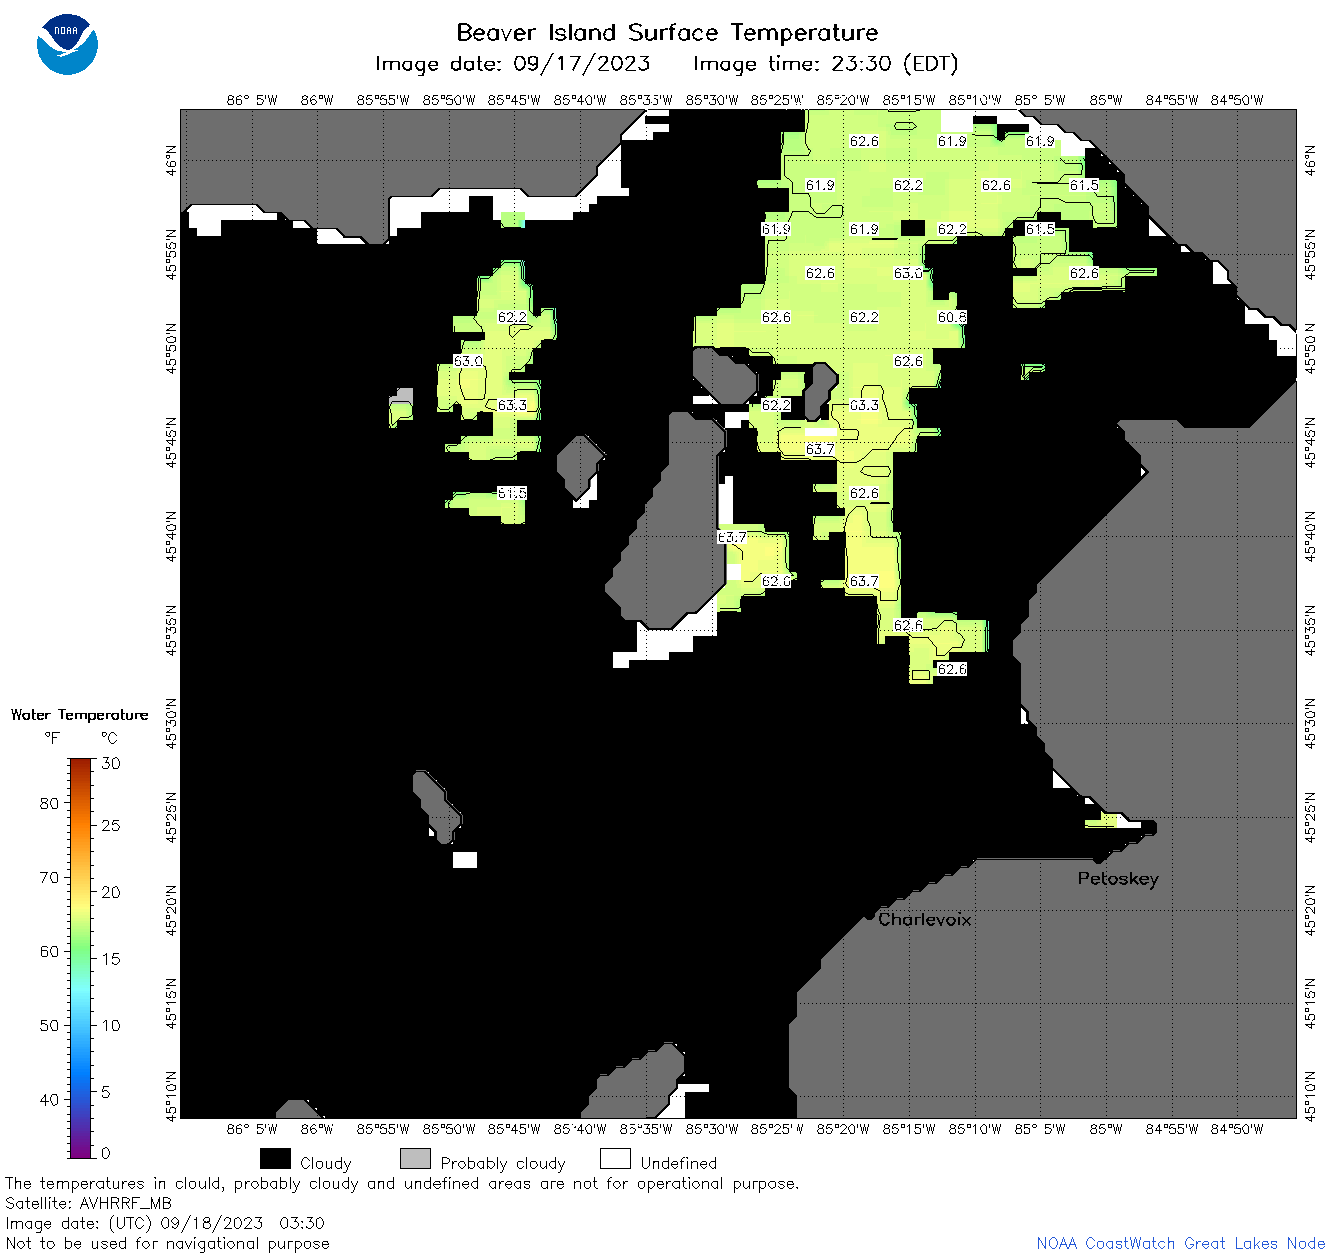
Task: Click the 'Image date: (UTC) 09/18/2023 03:30' line
Action: [165, 1223]
